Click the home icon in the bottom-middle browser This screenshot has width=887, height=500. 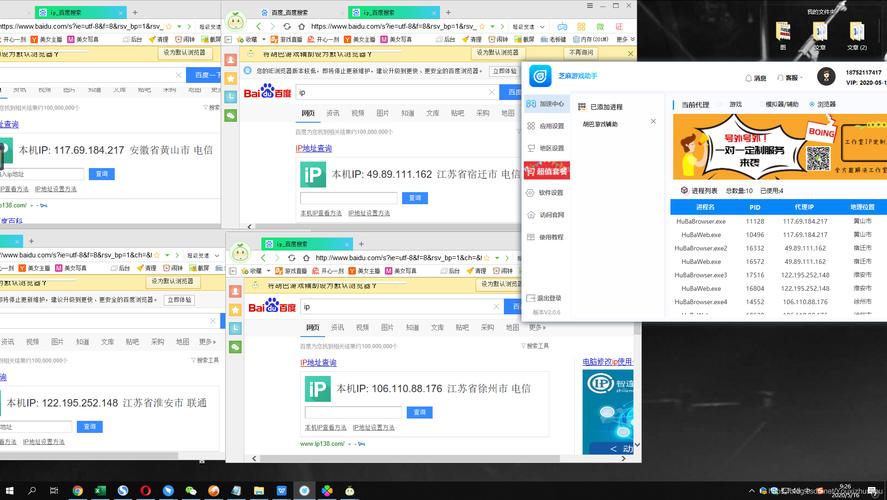pos(306,257)
